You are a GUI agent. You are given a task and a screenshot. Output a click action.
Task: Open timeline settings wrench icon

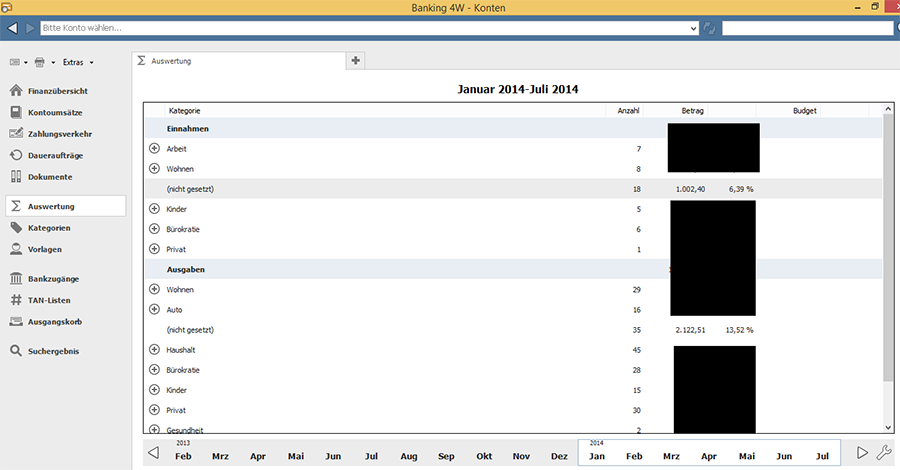(884, 453)
